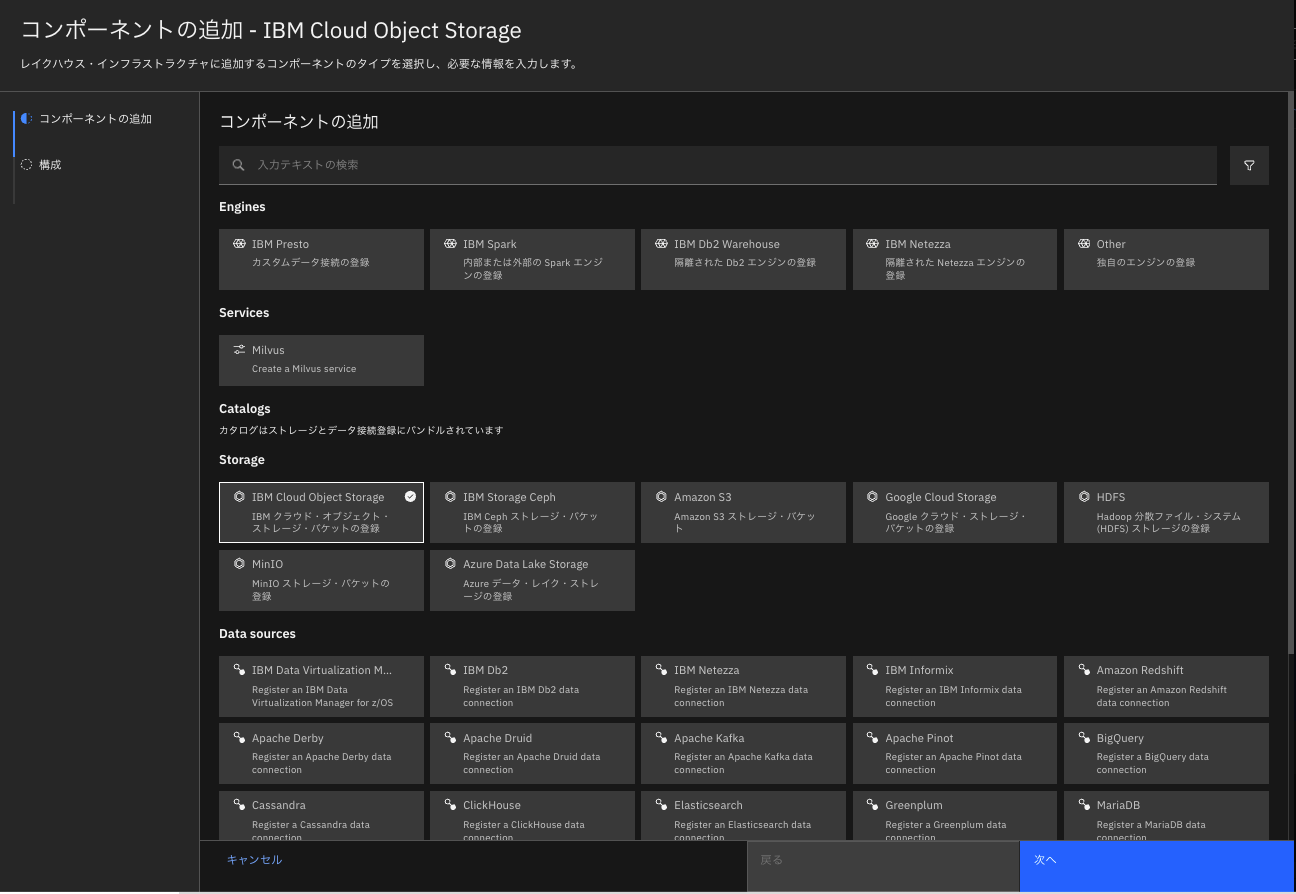Click the Azure Data Lake Storage icon
Image resolution: width=1296 pixels, height=894 pixels.
[x=450, y=564]
